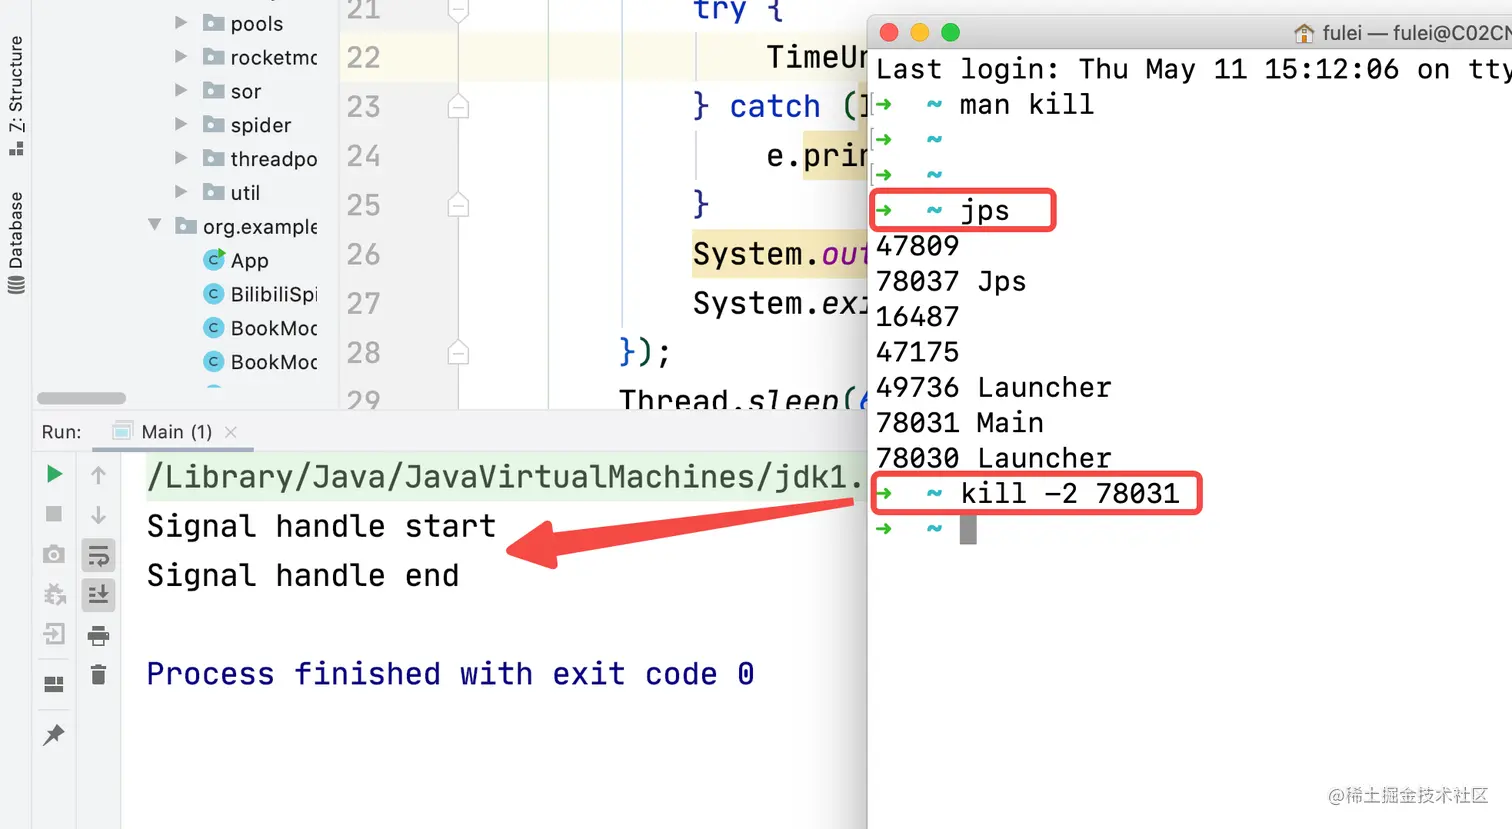Viewport: 1512px width, 829px height.
Task: Click the Down stack trace arrow
Action: [98, 515]
